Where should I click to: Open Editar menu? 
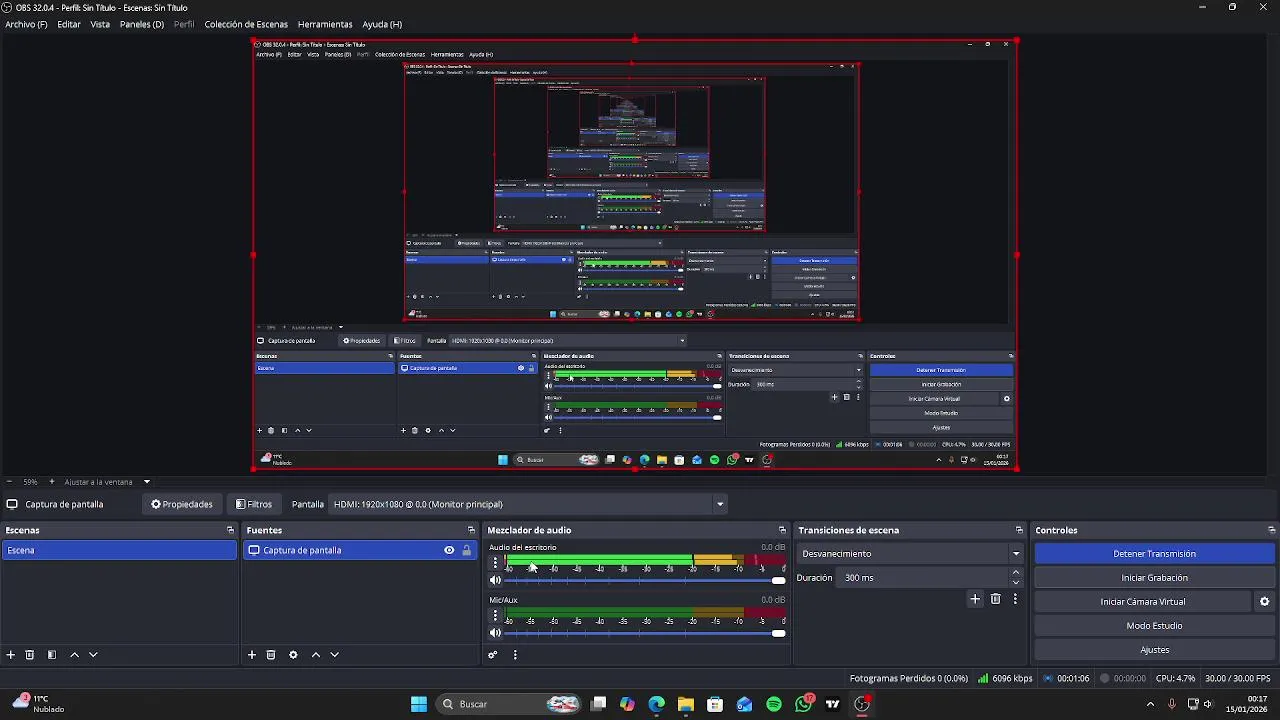69,24
